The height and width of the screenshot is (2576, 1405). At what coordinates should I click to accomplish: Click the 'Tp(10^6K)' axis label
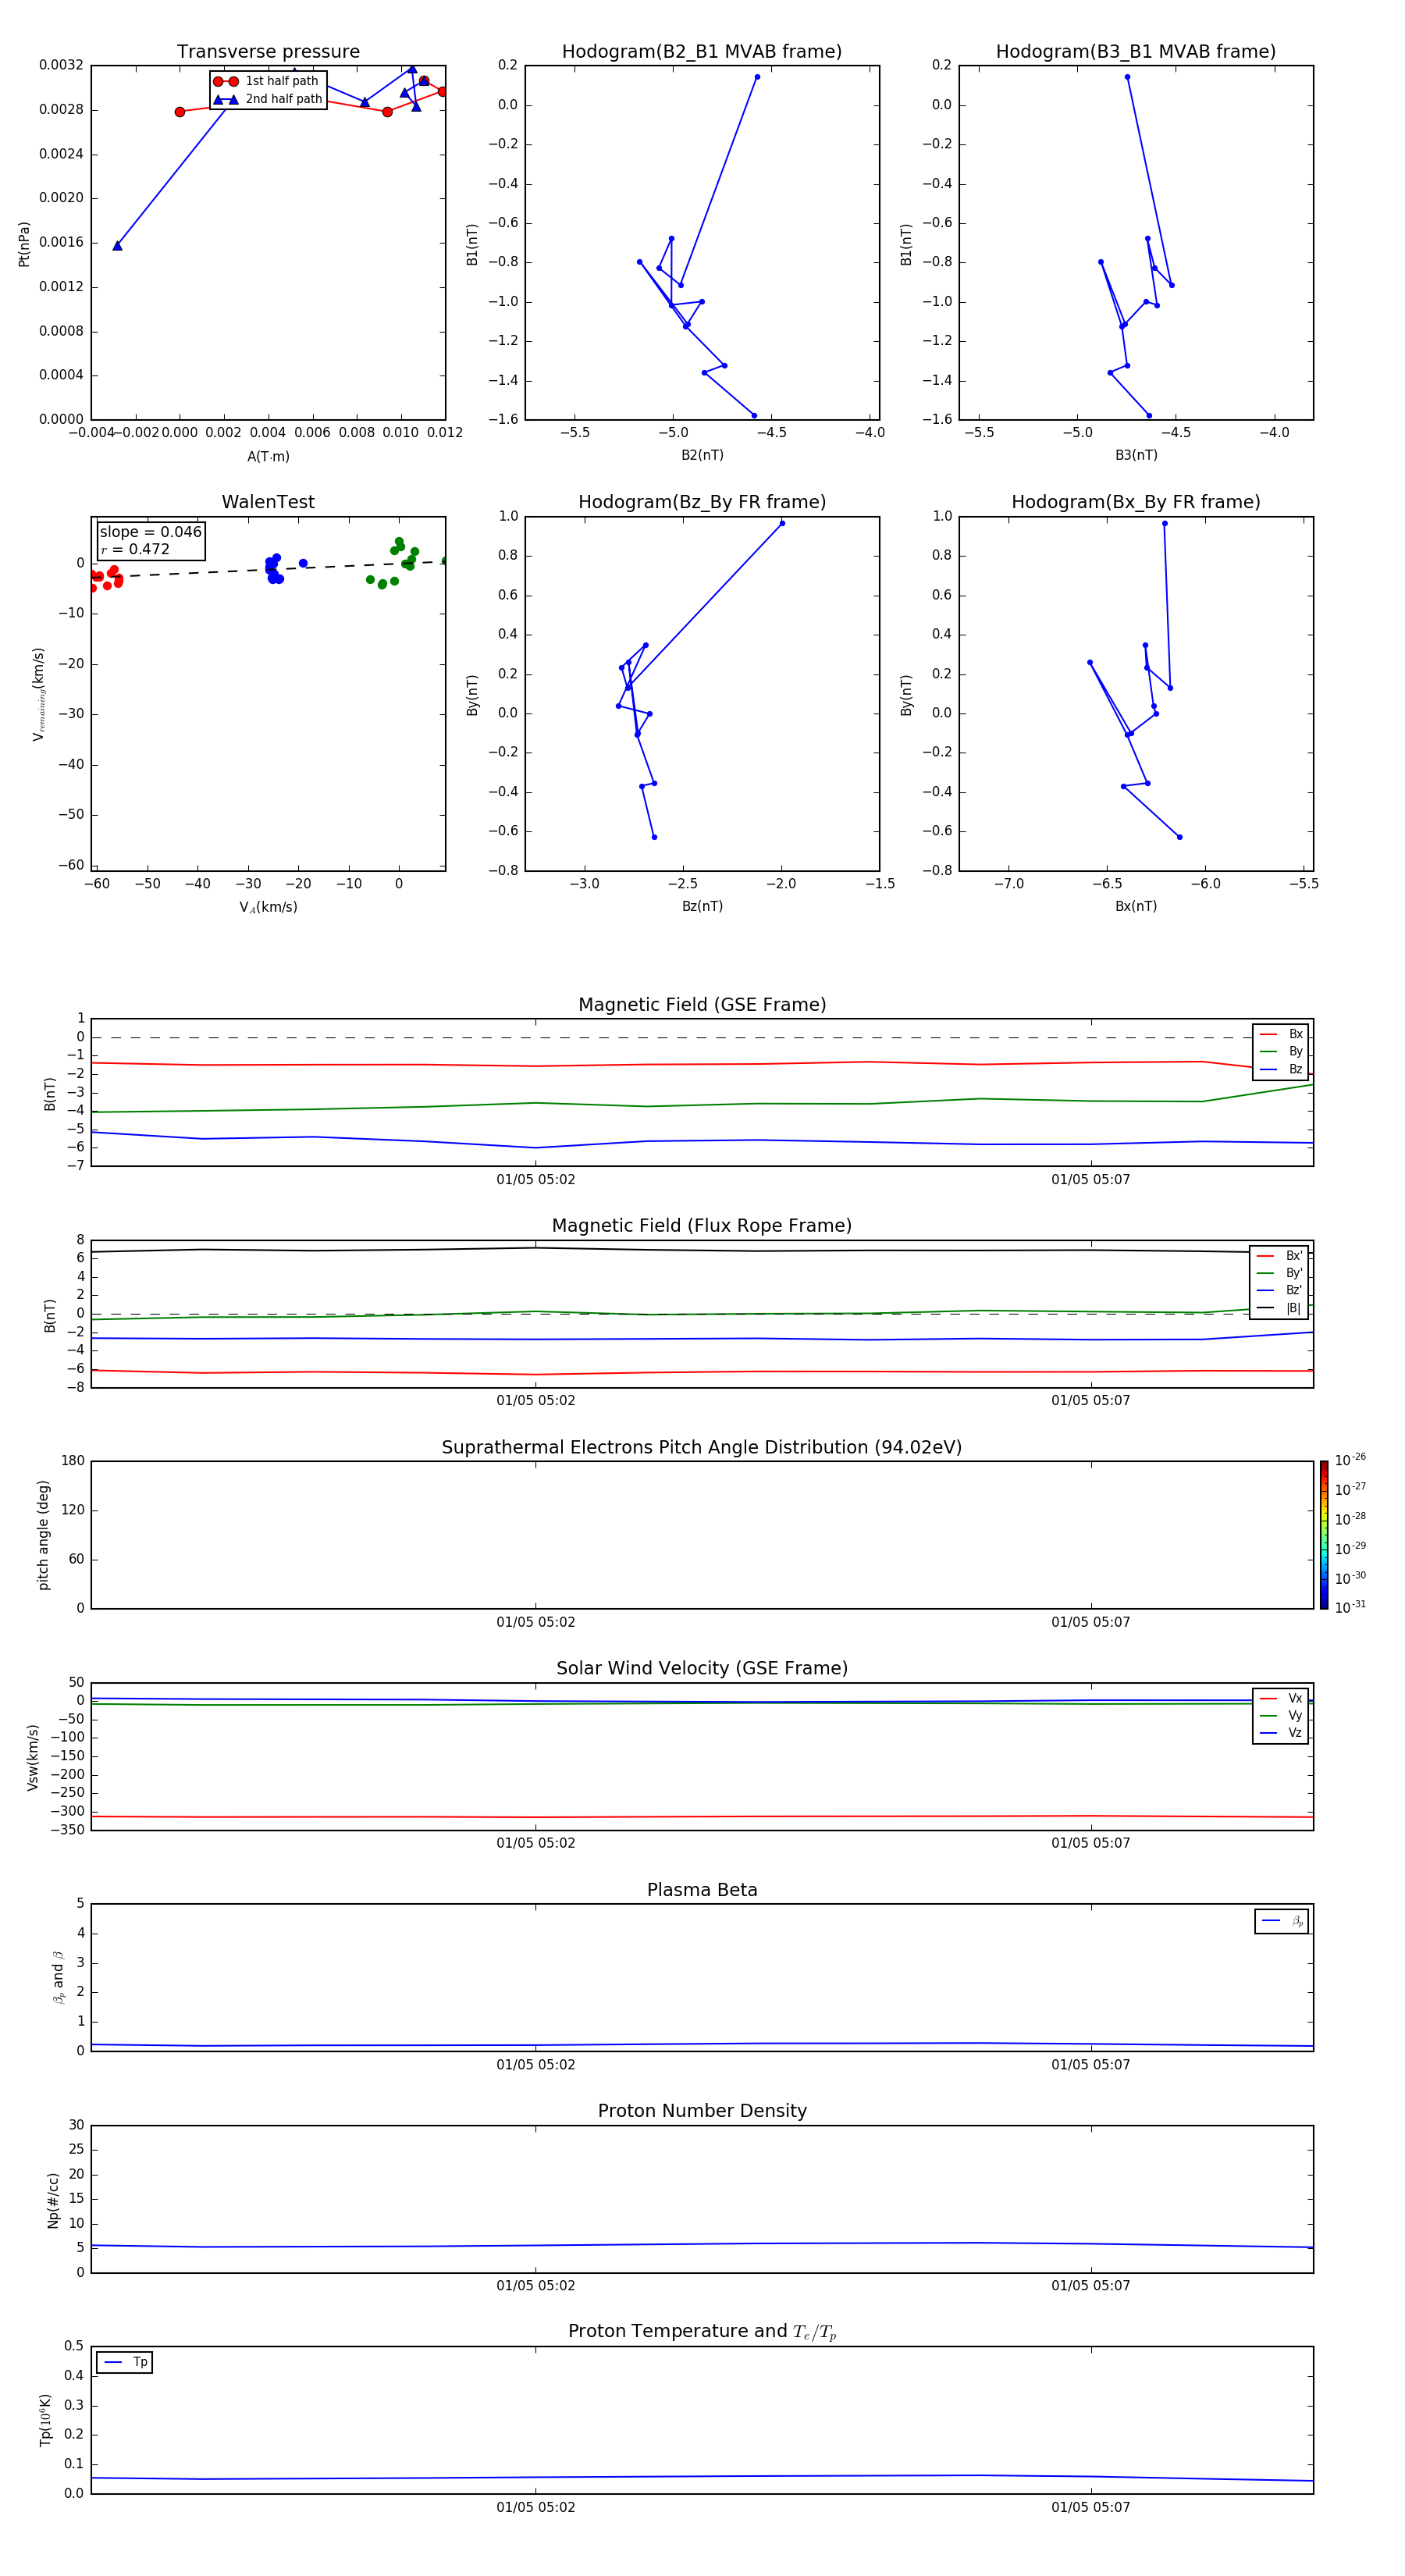45,2420
